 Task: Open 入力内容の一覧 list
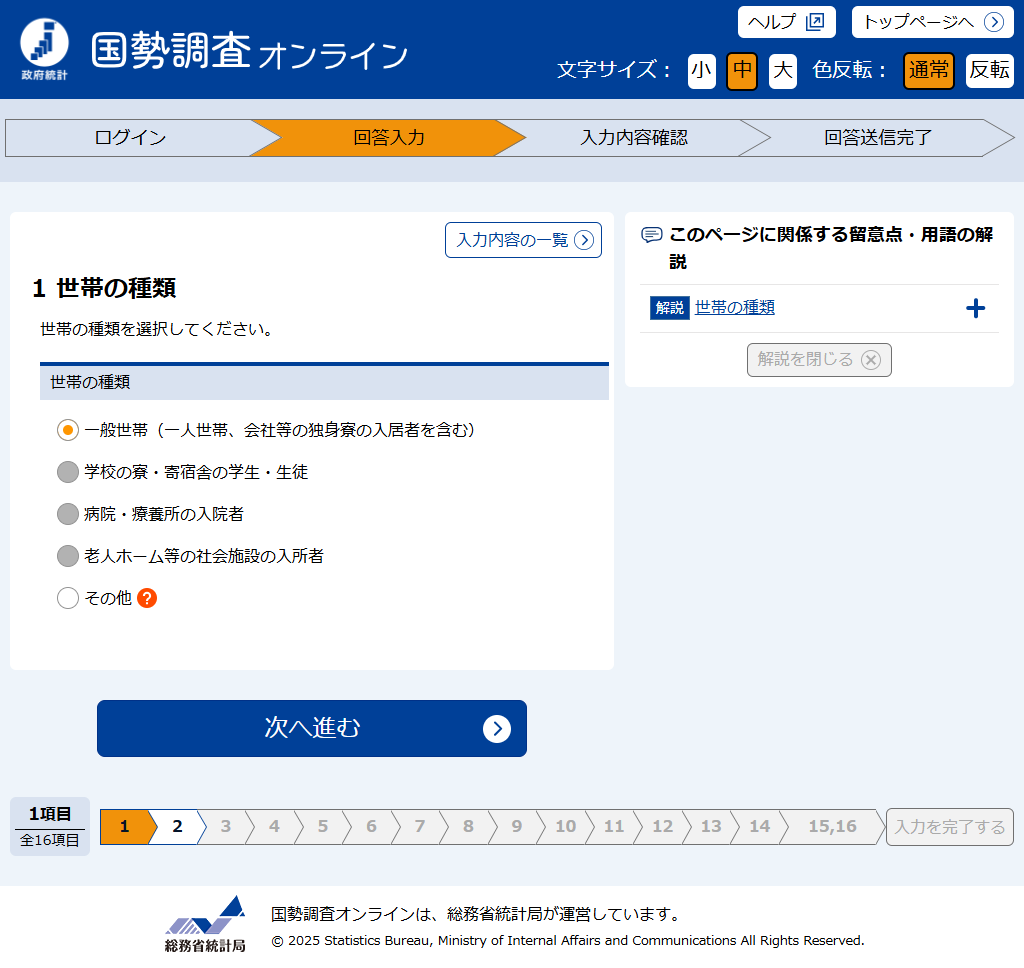click(523, 240)
